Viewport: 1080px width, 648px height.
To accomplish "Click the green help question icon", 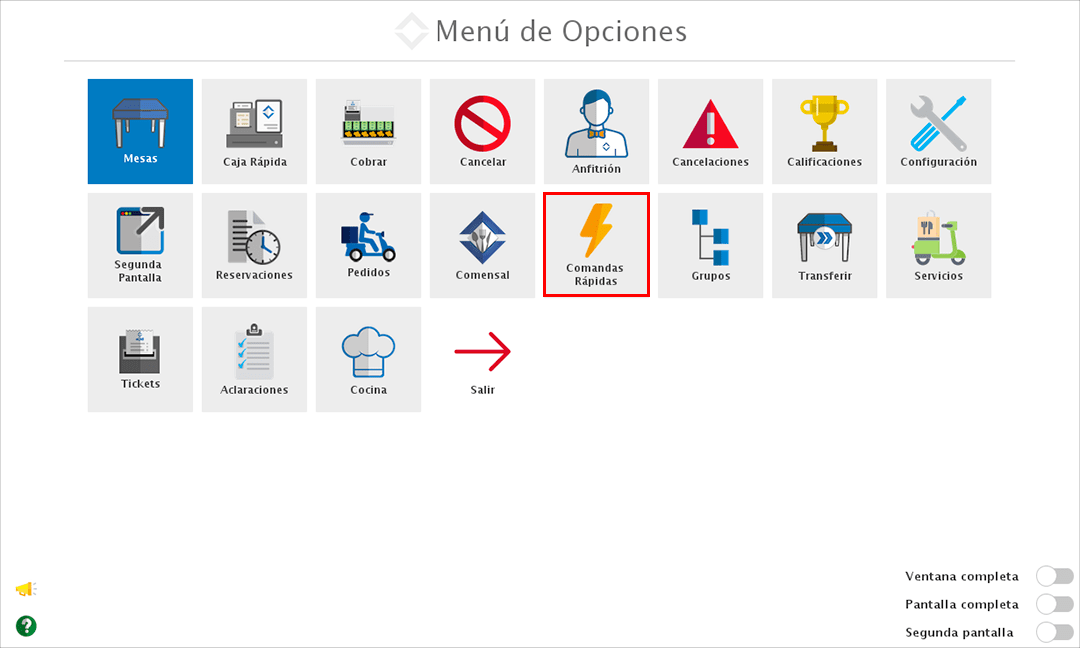I will 26,626.
